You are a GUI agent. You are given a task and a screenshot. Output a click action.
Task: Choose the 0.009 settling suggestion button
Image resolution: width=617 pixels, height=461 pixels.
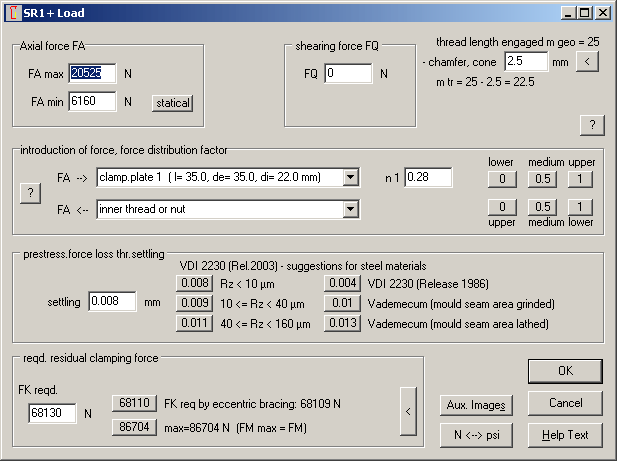tap(194, 303)
